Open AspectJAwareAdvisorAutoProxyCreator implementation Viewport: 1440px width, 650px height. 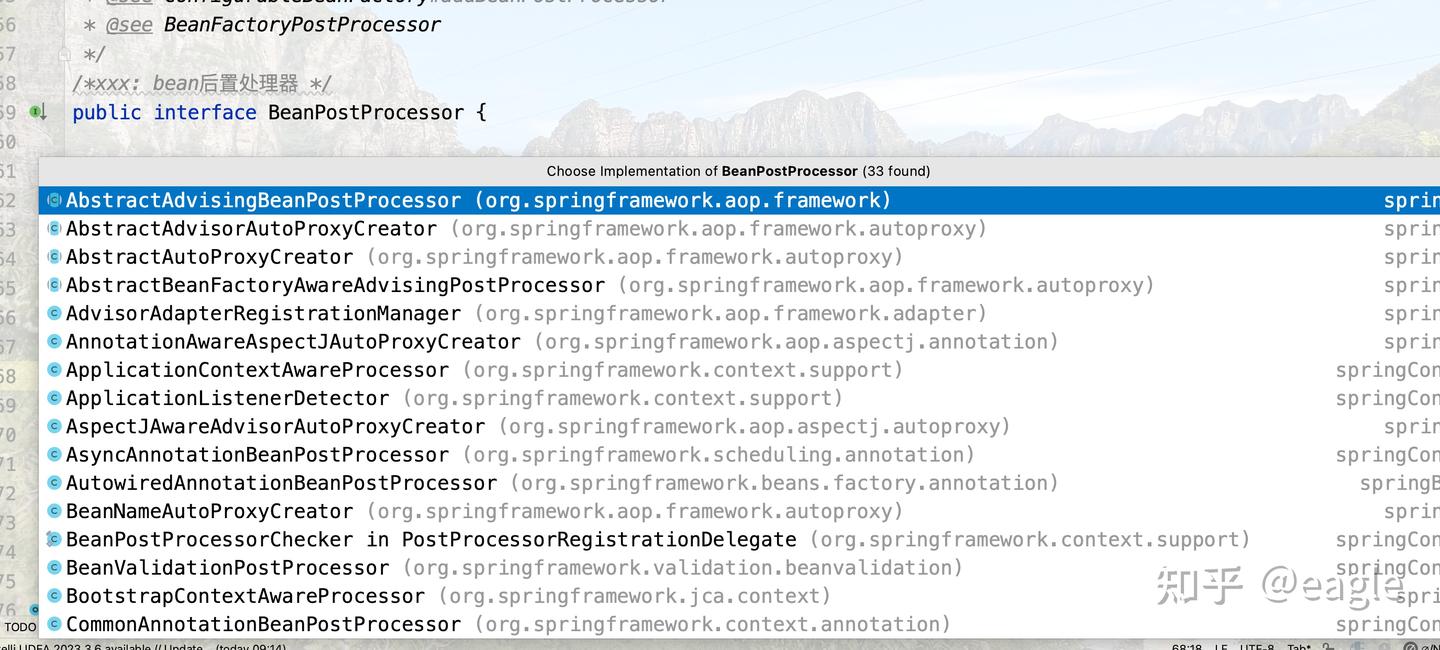point(739,426)
